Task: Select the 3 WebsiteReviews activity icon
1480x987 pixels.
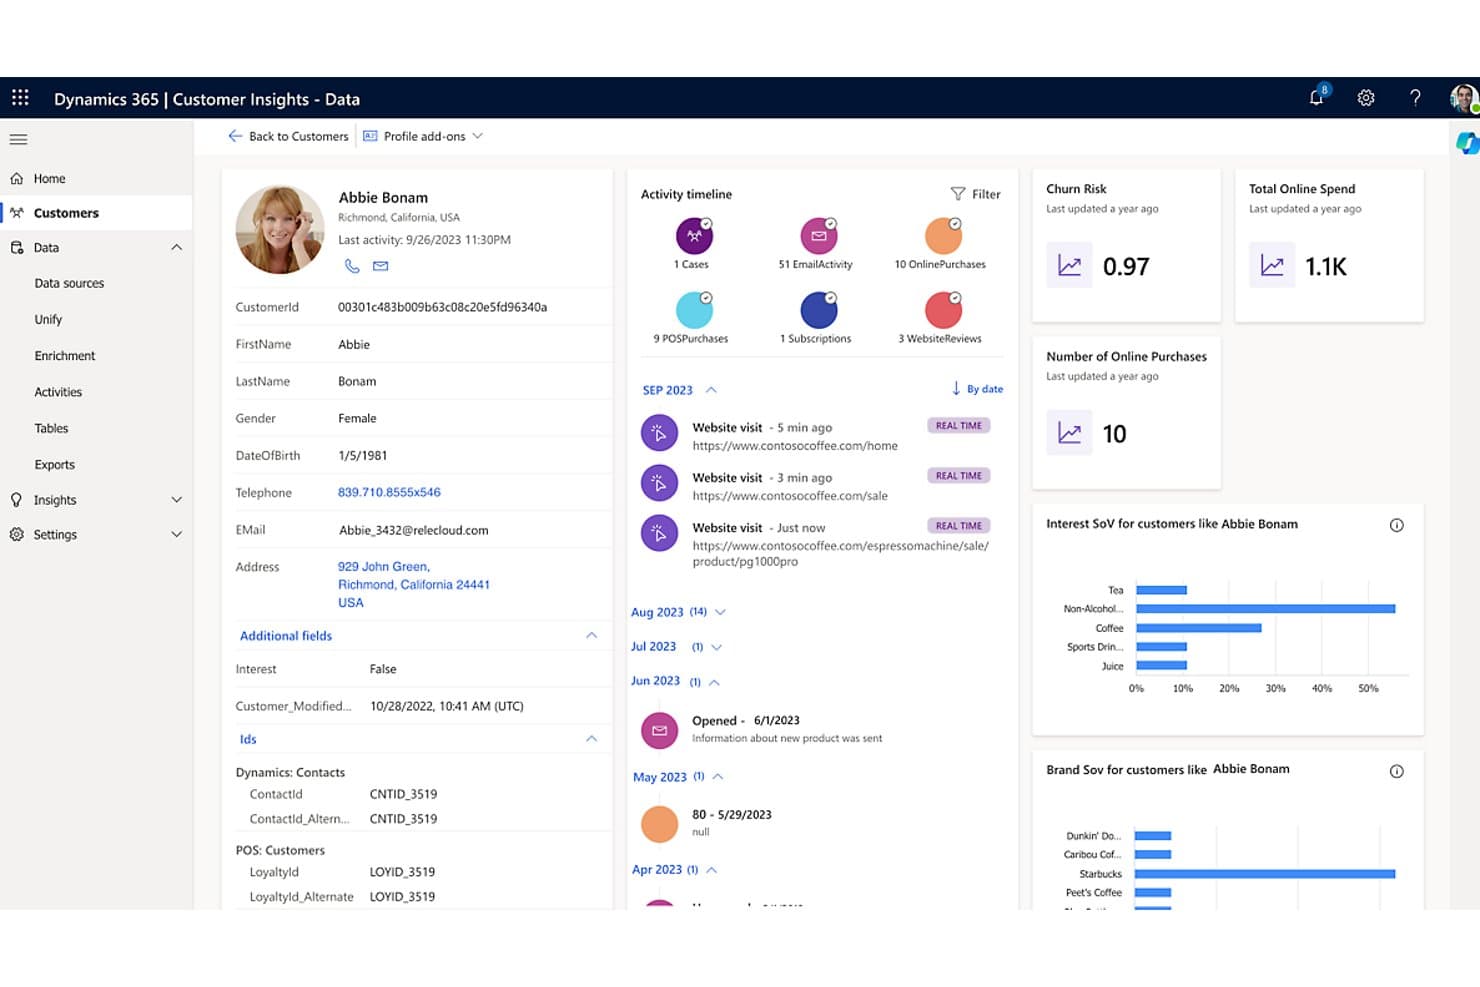Action: [x=943, y=310]
